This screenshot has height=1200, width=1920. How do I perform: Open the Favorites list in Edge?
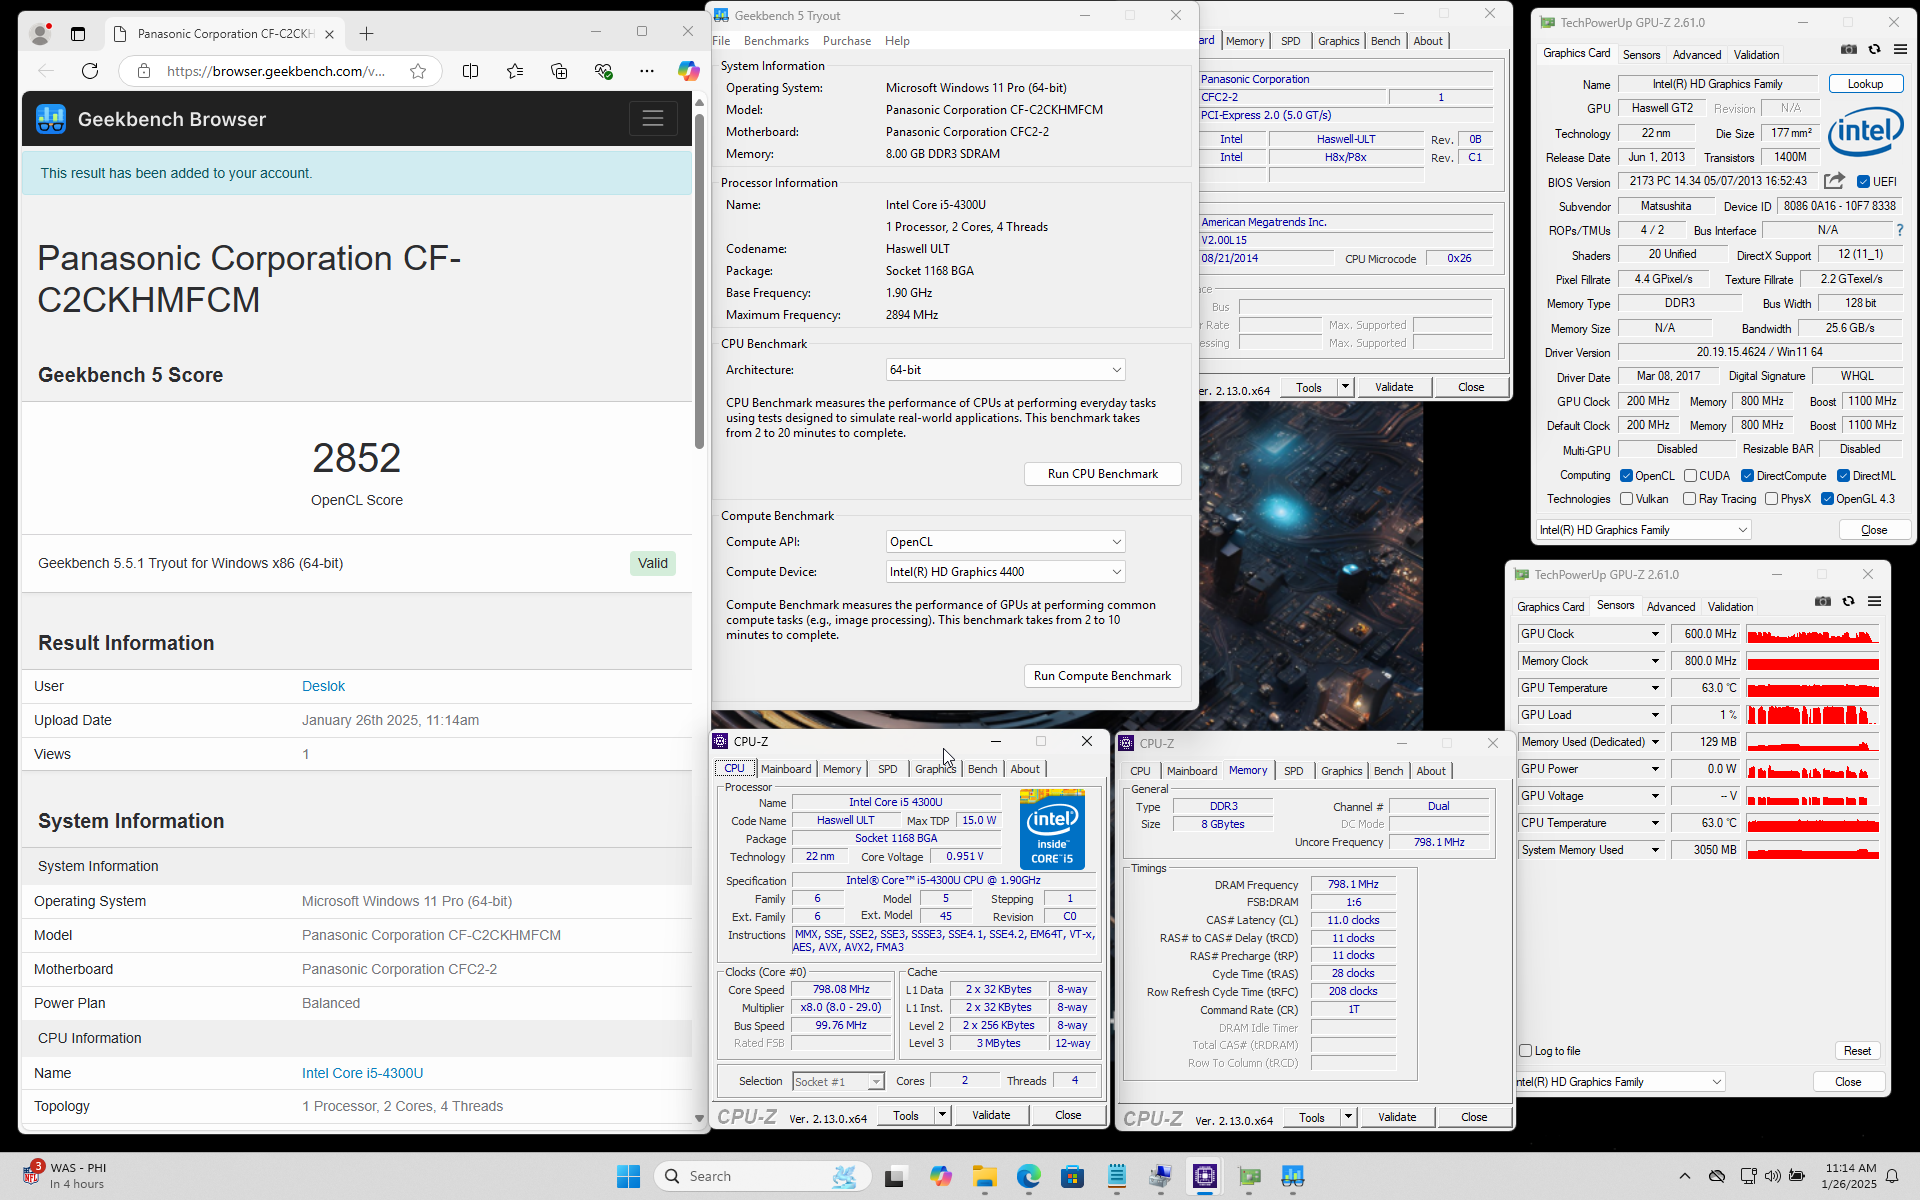point(515,71)
